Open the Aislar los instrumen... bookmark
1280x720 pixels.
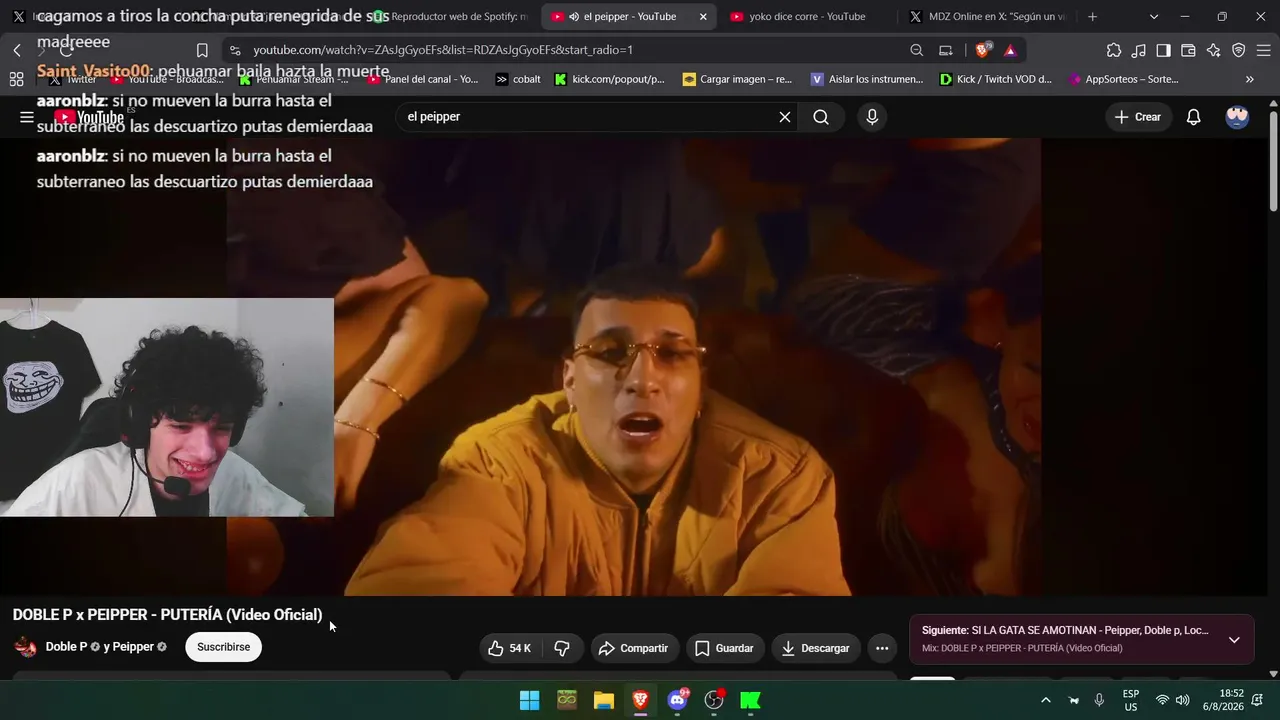tap(867, 79)
